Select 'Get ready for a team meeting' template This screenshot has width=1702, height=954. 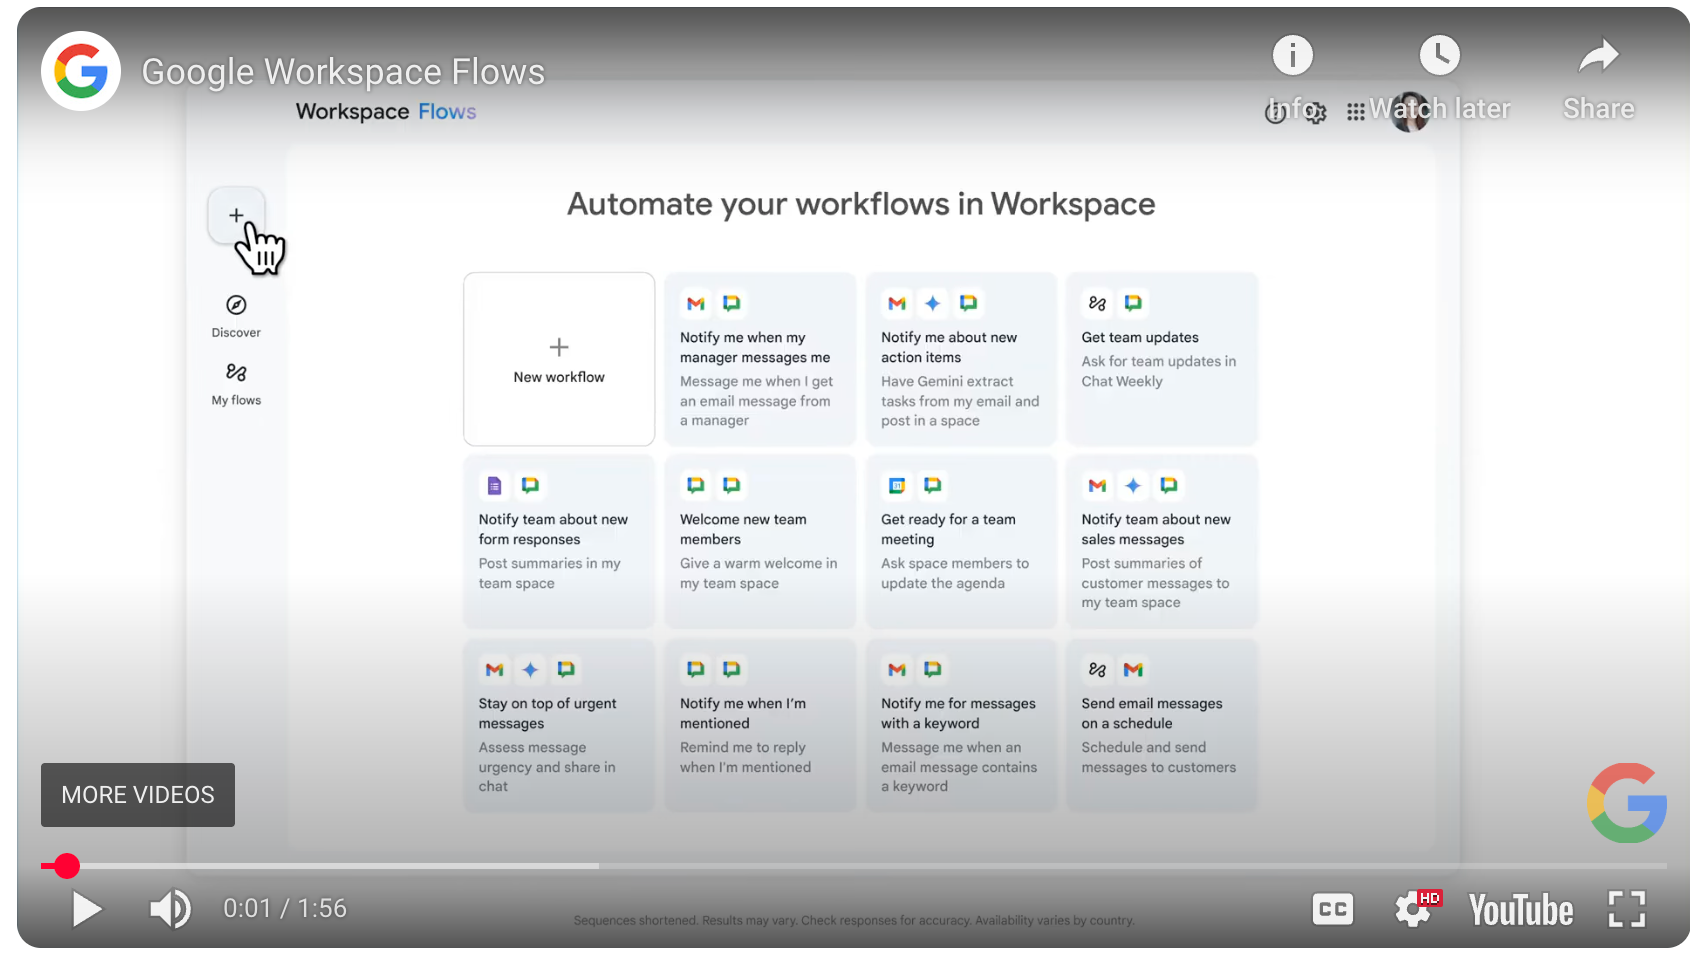pyautogui.click(x=961, y=542)
